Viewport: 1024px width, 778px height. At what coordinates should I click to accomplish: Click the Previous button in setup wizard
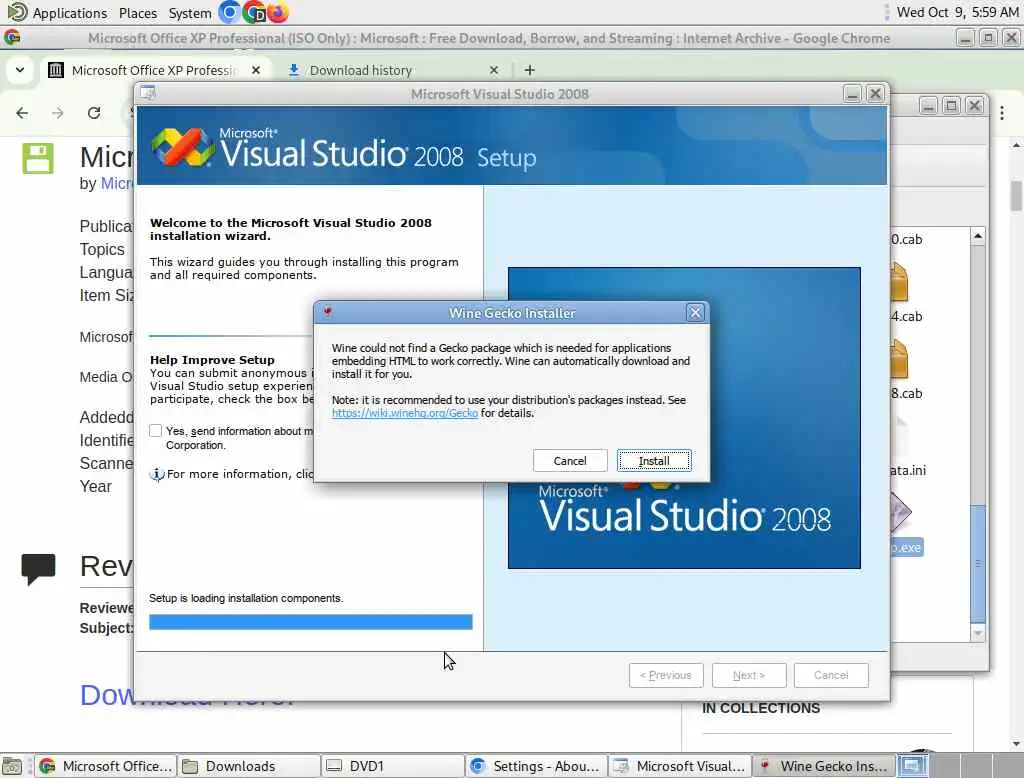click(x=665, y=675)
